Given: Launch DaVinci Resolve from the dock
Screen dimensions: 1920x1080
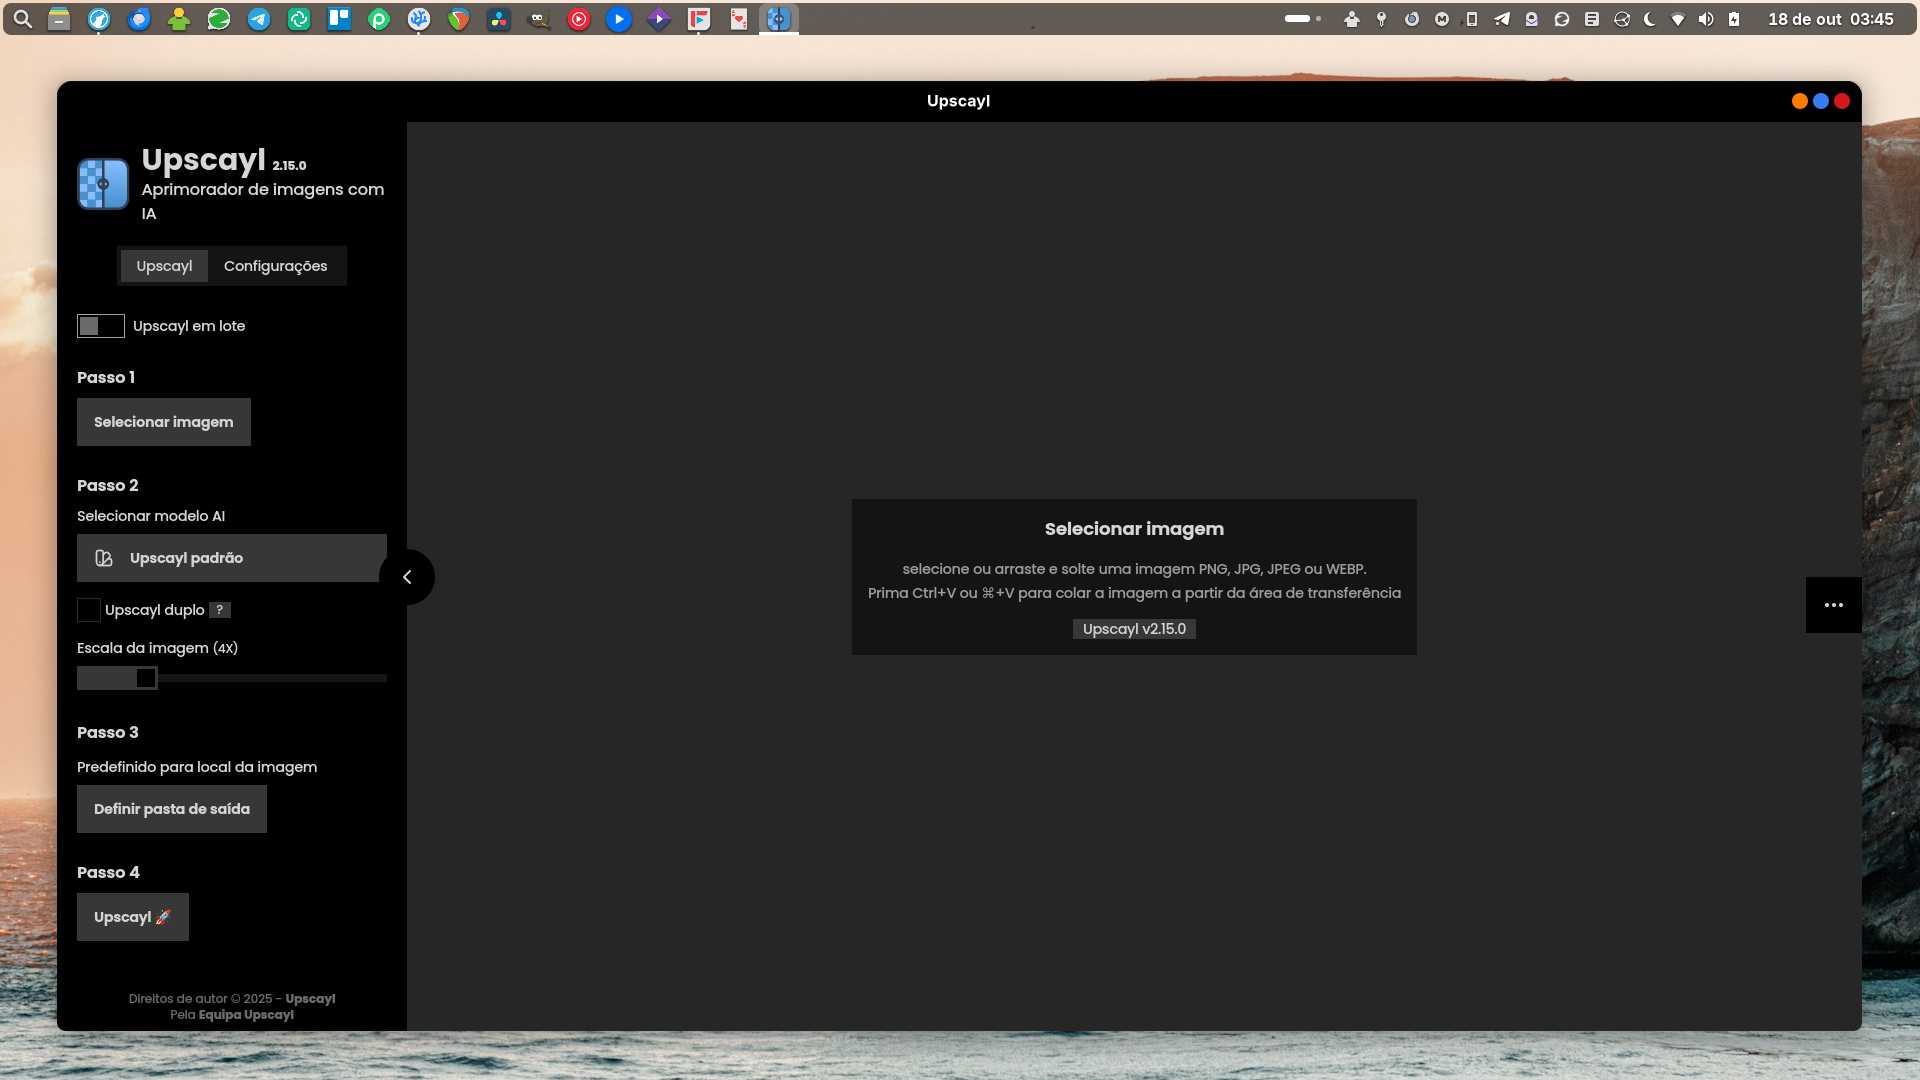Looking at the screenshot, I should (499, 19).
